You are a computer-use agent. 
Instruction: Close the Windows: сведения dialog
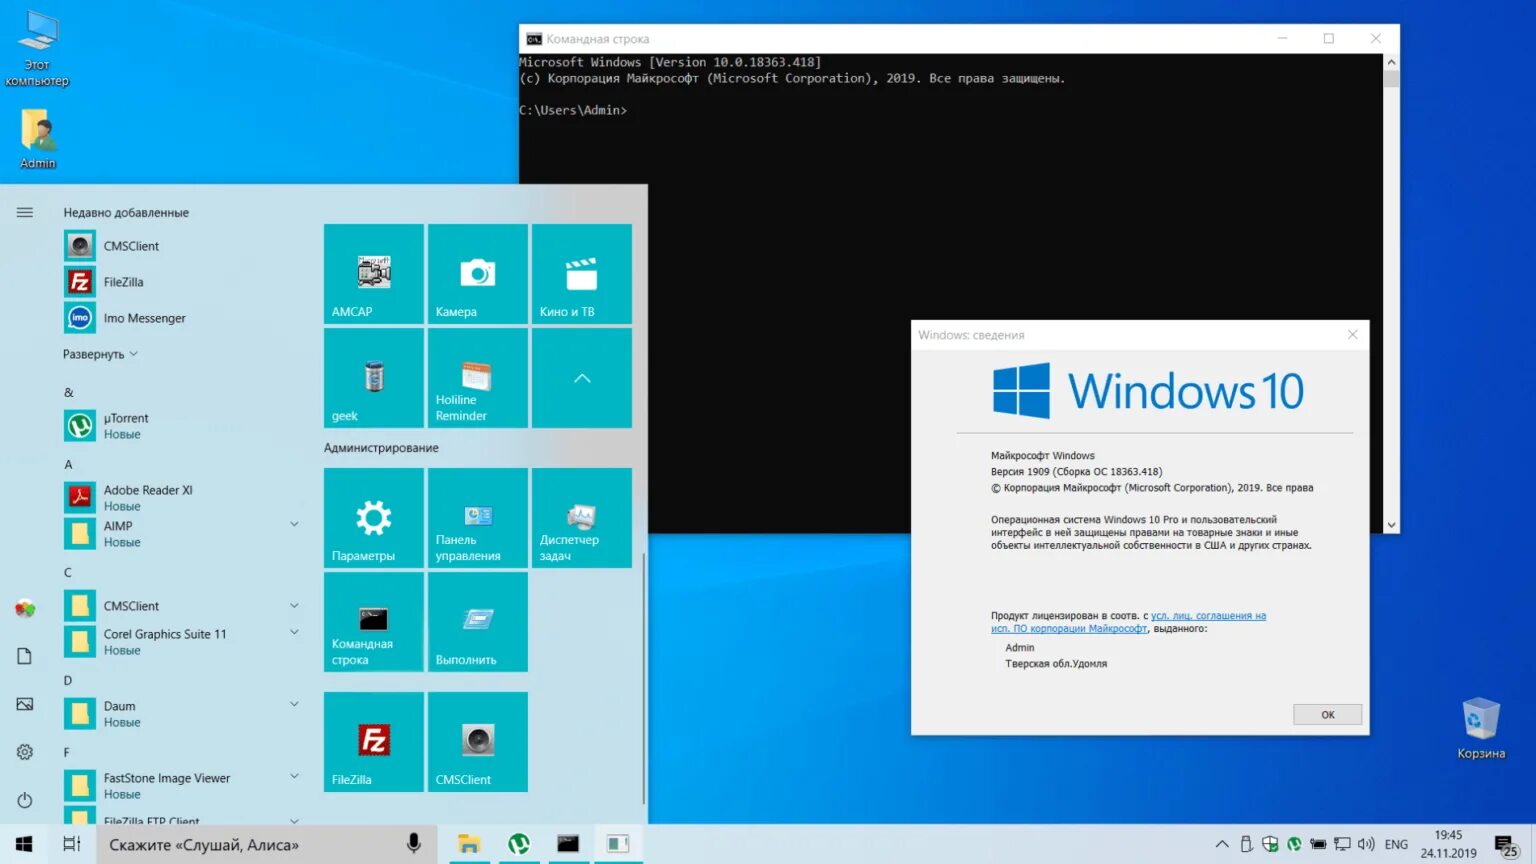pyautogui.click(x=1353, y=335)
